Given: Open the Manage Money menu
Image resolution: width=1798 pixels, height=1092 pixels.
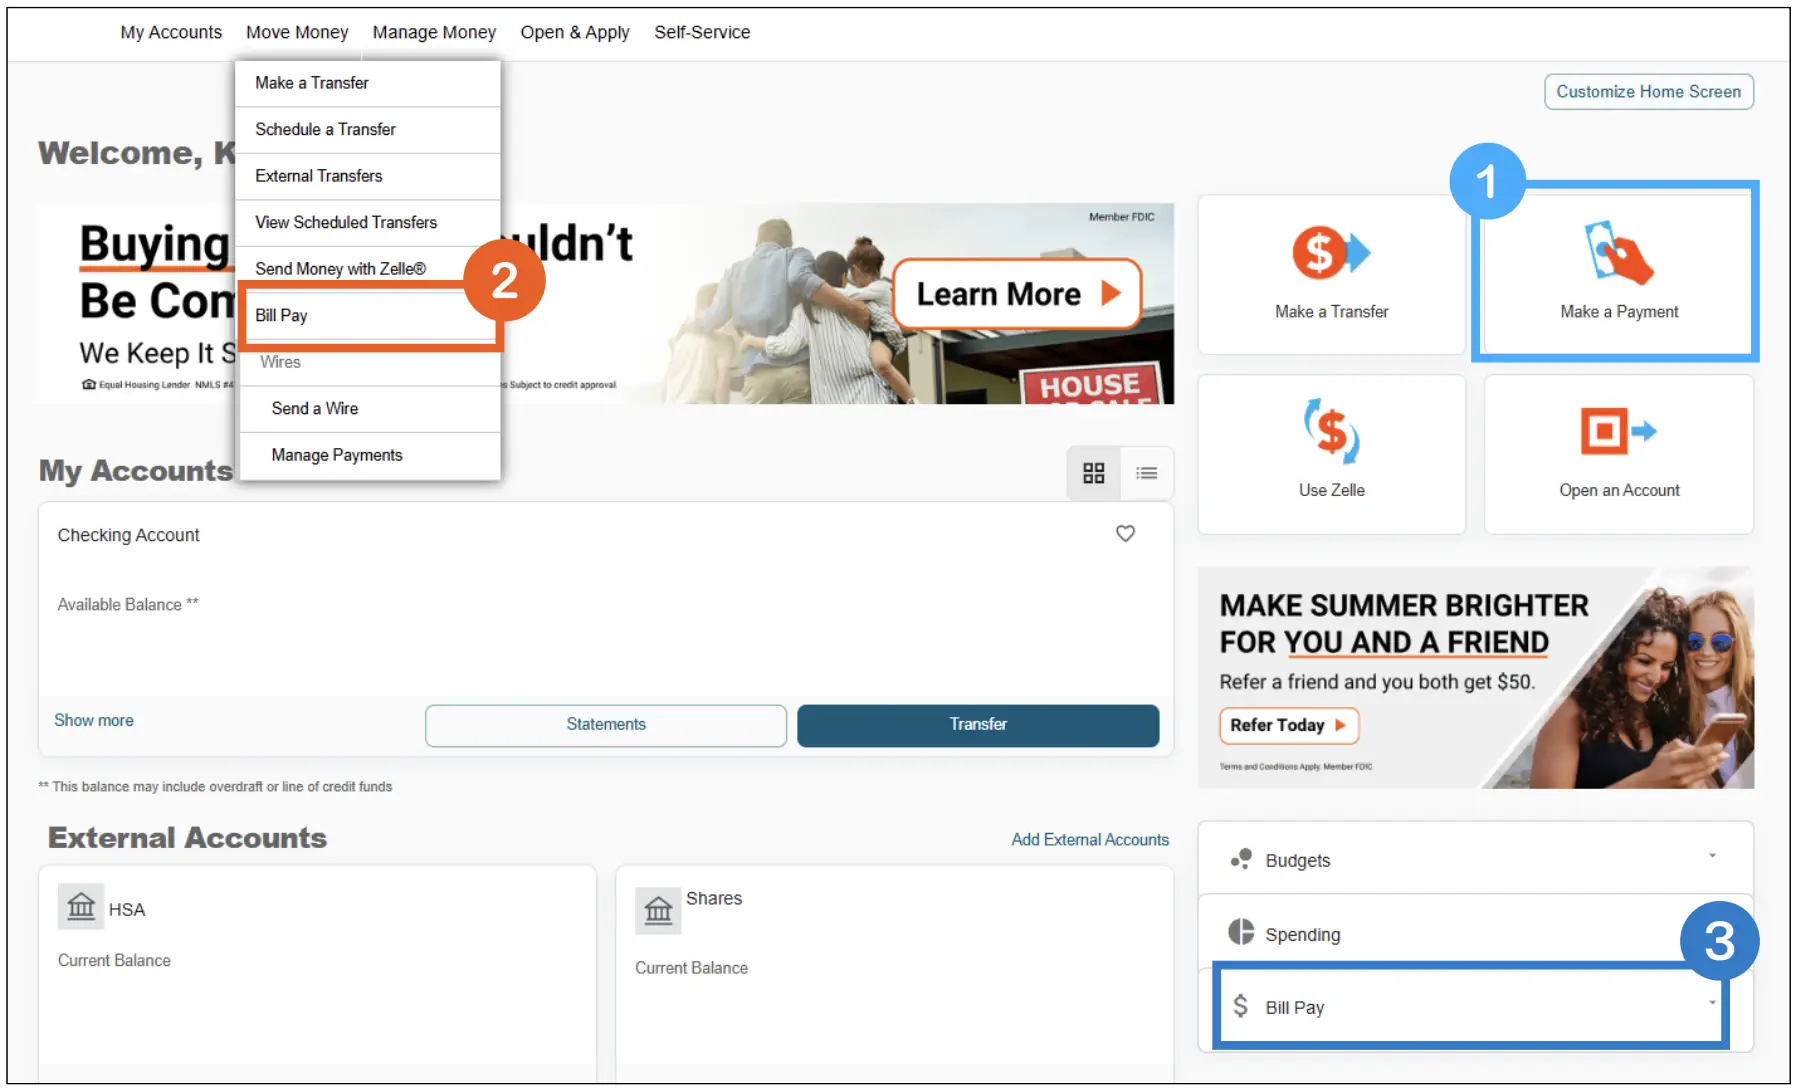Looking at the screenshot, I should click(x=434, y=31).
